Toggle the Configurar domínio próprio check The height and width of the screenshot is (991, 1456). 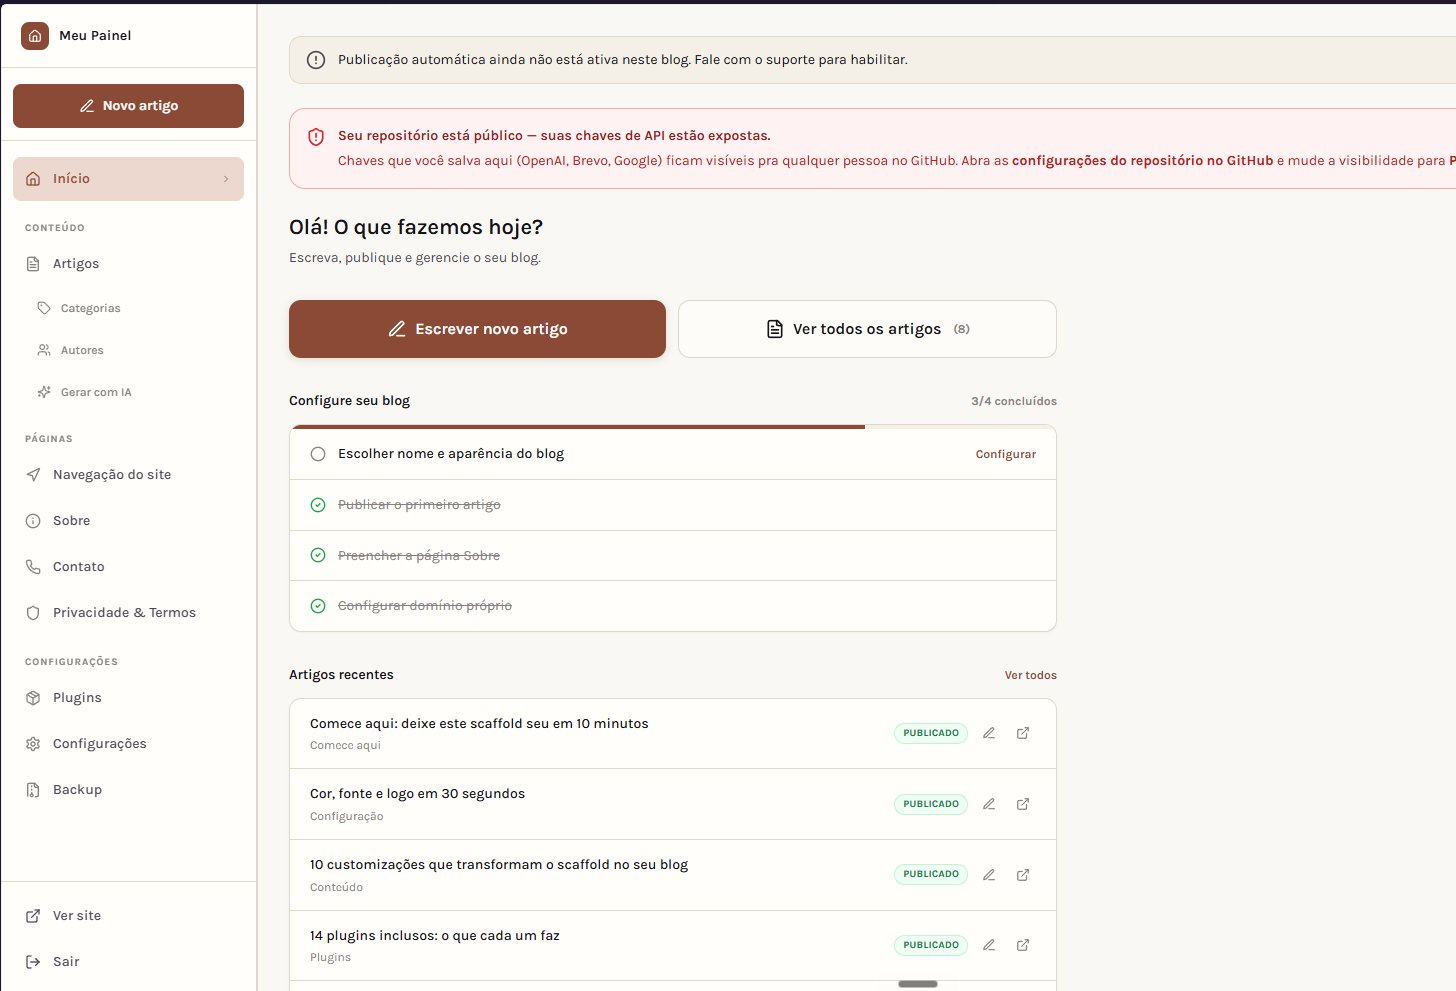tap(318, 606)
